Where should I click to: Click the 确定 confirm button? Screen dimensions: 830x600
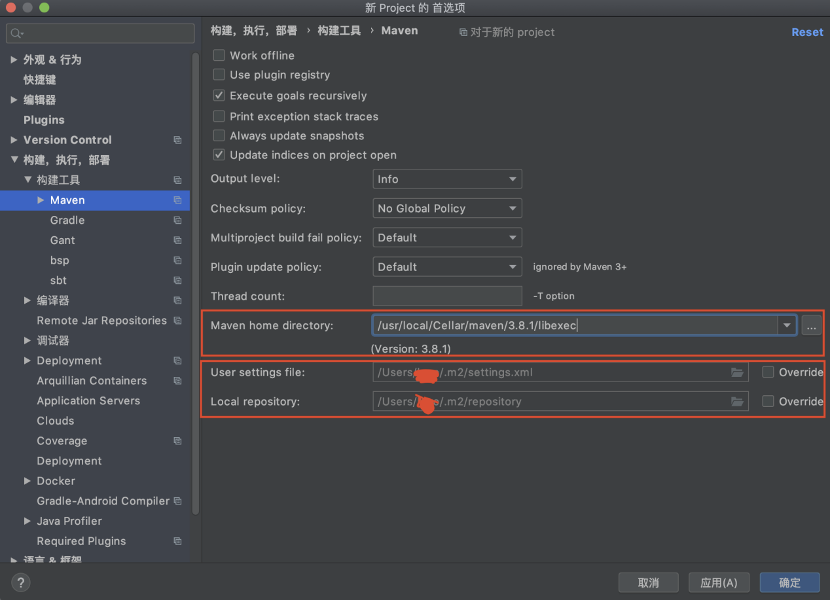pos(789,583)
